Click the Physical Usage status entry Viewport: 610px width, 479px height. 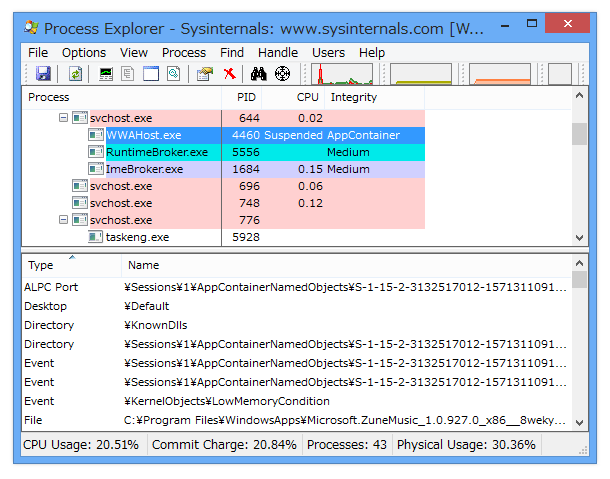pyautogui.click(x=466, y=445)
